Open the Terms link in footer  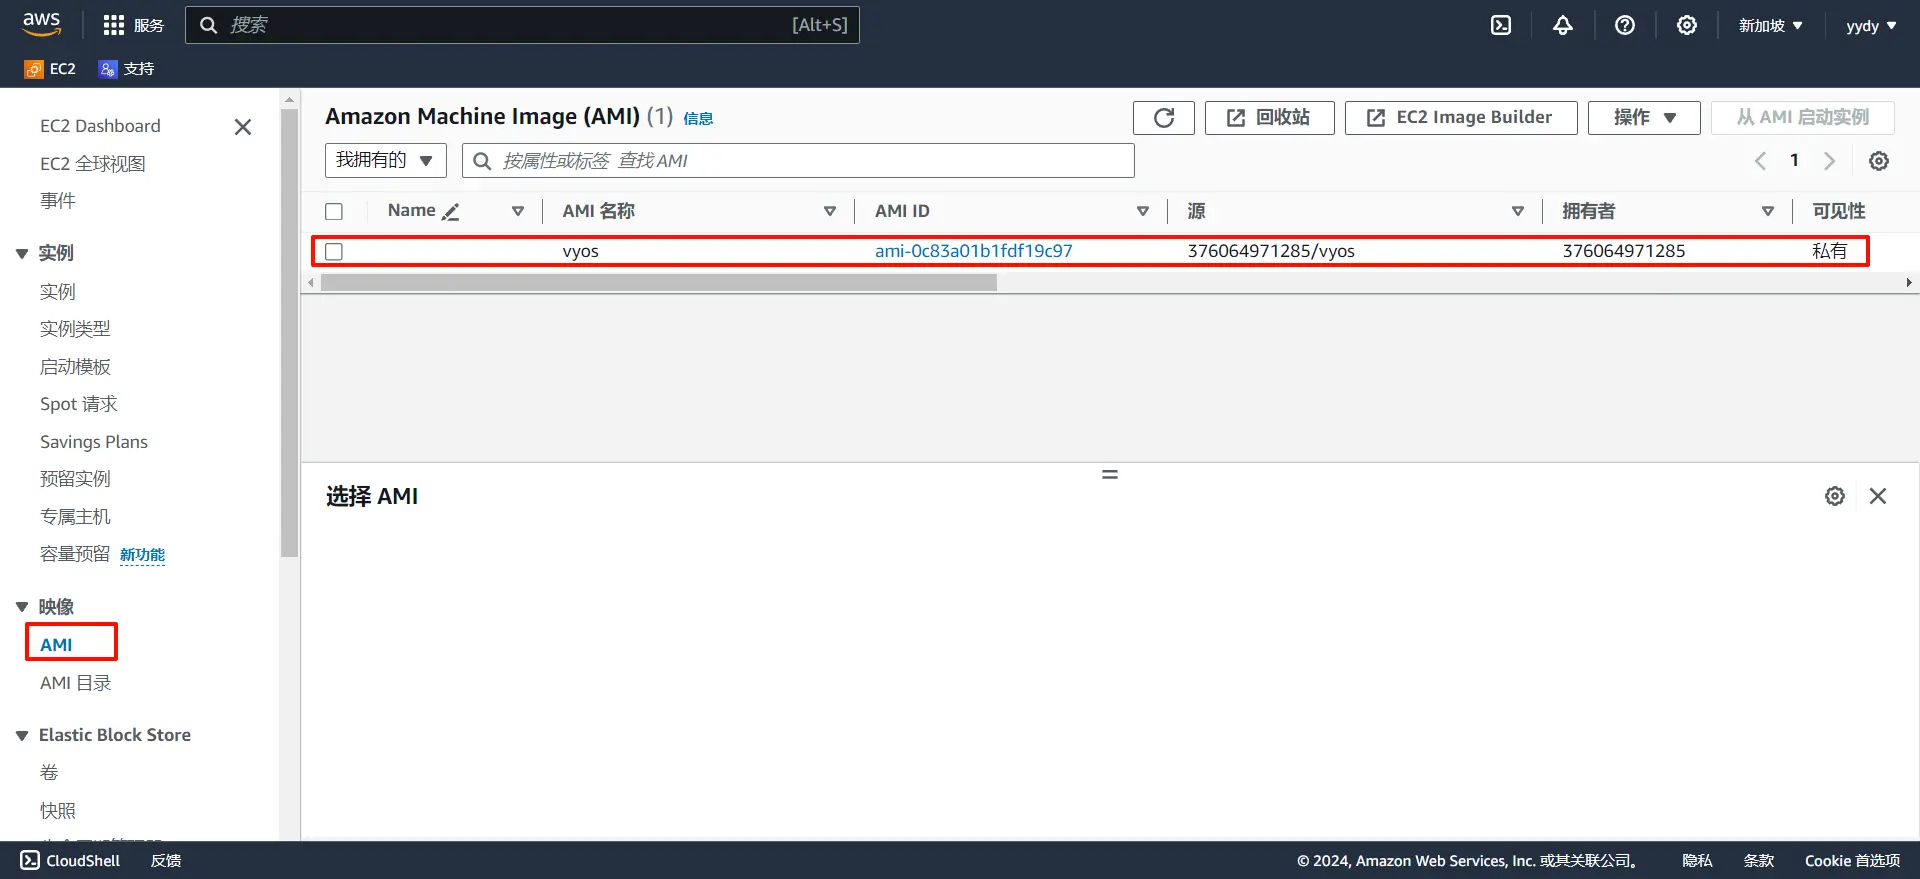click(1759, 860)
